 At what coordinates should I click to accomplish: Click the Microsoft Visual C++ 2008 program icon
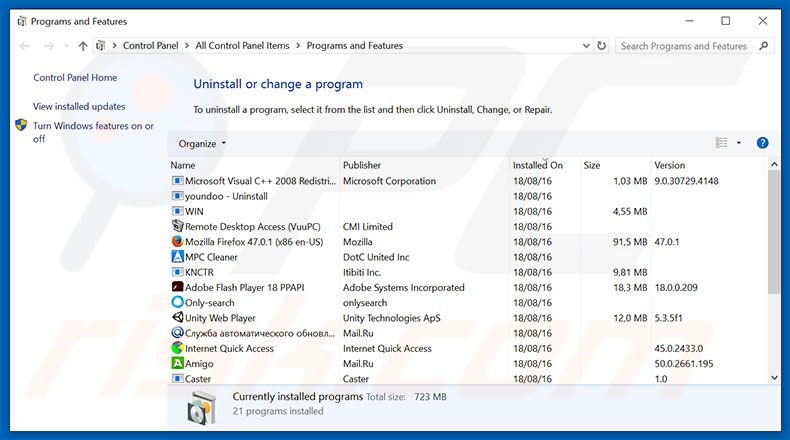tap(177, 180)
